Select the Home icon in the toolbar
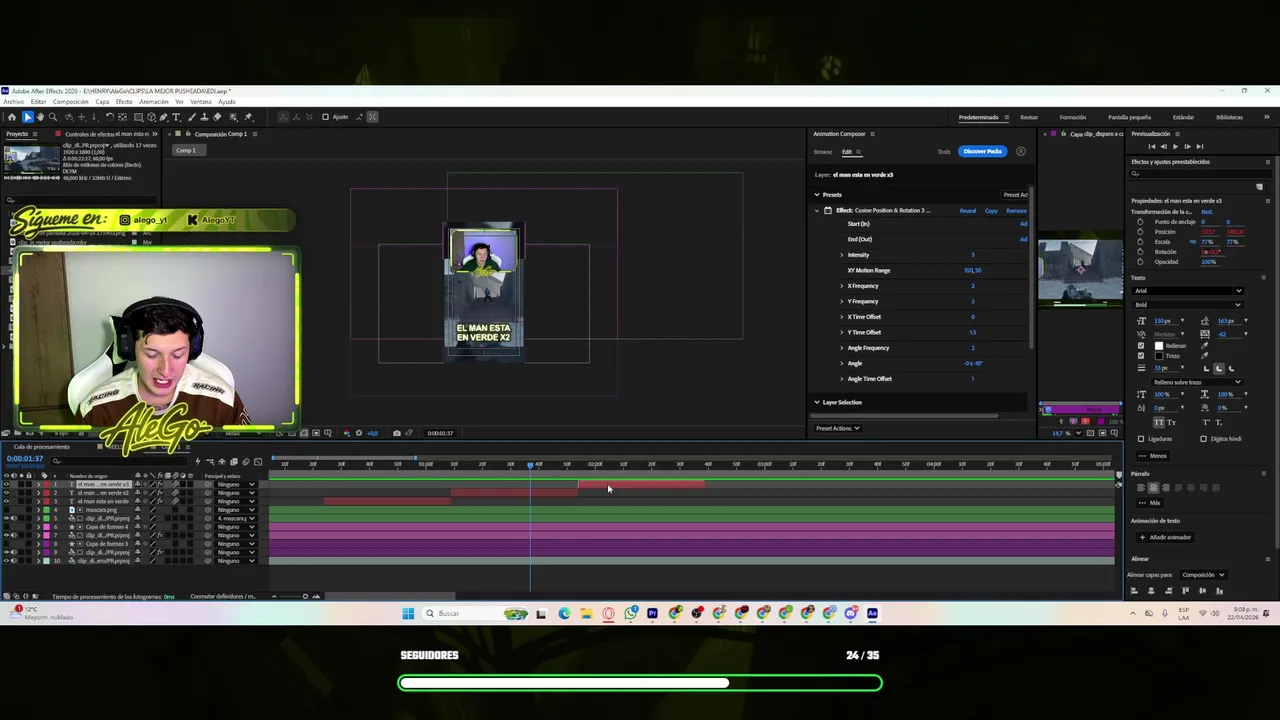This screenshot has height=720, width=1280. click(x=12, y=117)
